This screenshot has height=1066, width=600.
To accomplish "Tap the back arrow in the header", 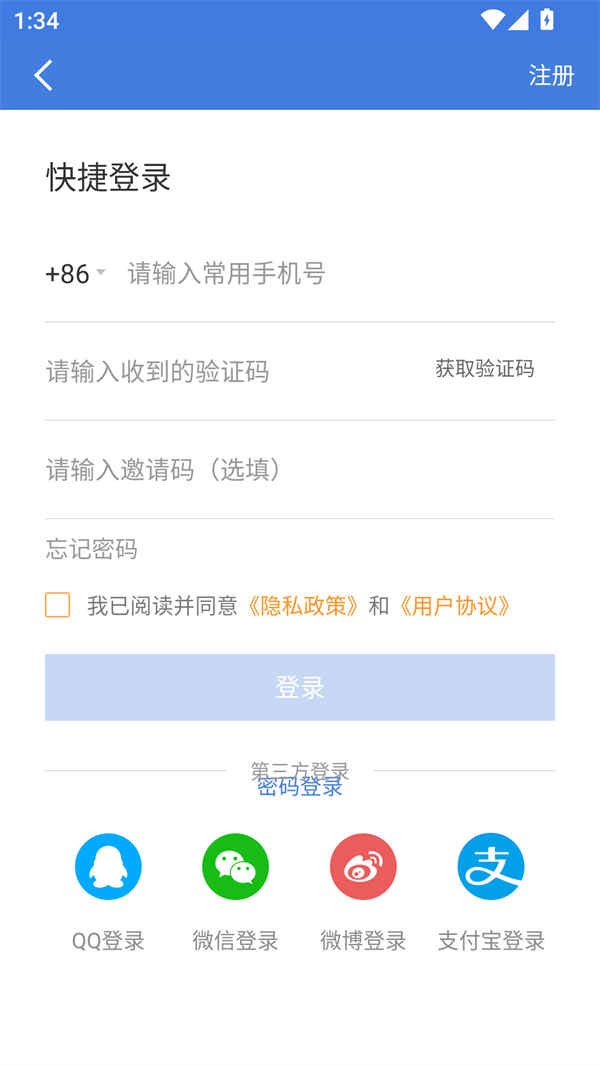I will tap(43, 74).
